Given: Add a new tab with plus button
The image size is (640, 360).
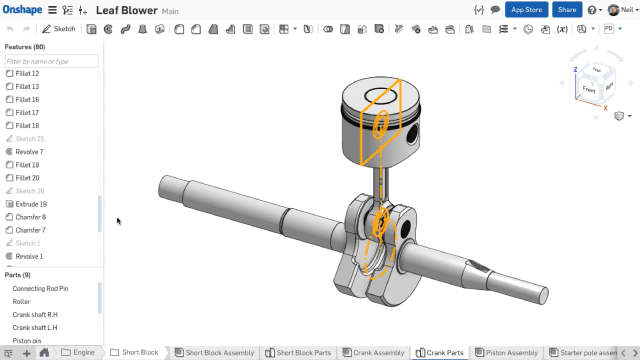Looking at the screenshot, I should pos(27,353).
